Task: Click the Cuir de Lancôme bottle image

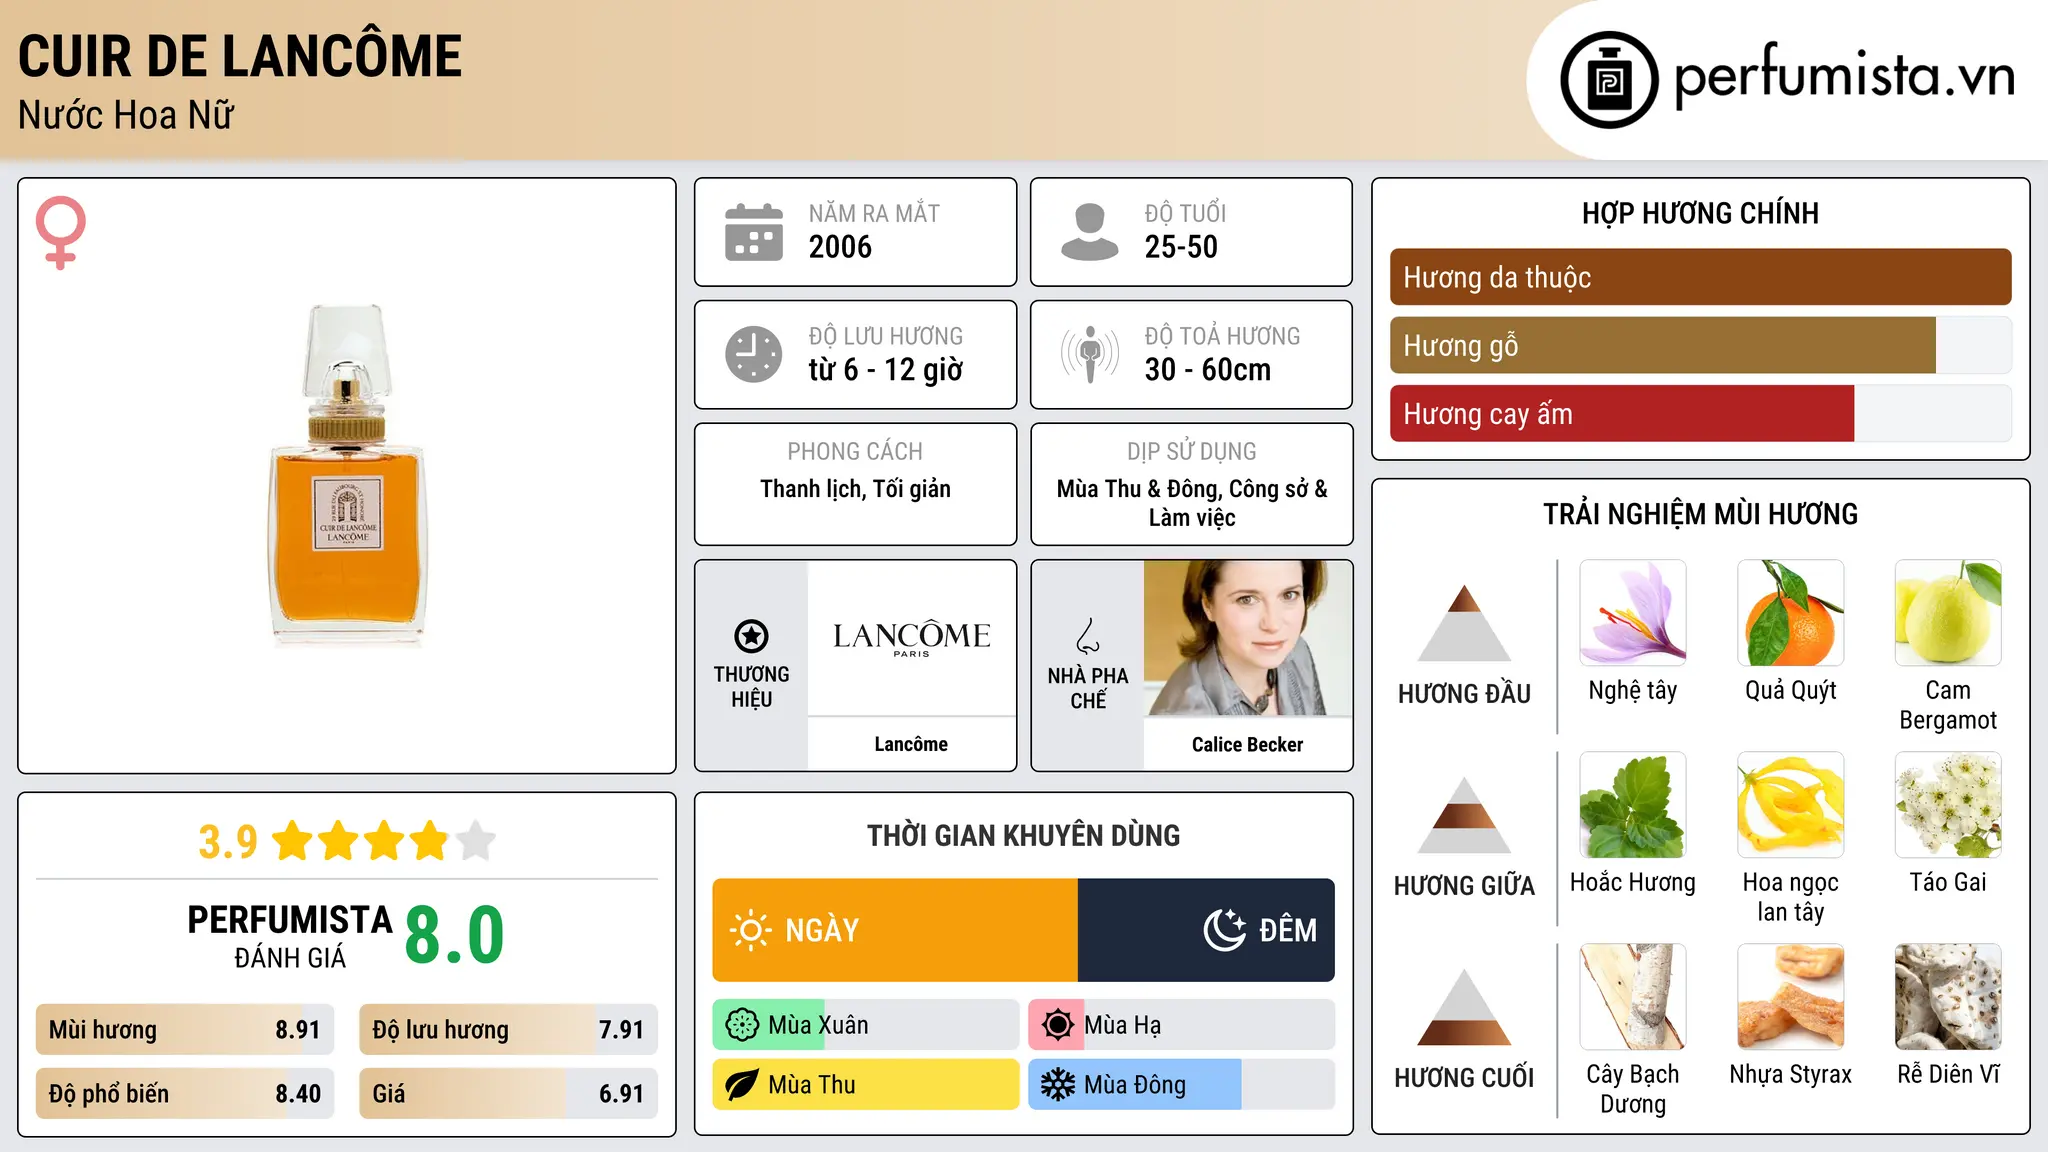Action: click(x=347, y=475)
